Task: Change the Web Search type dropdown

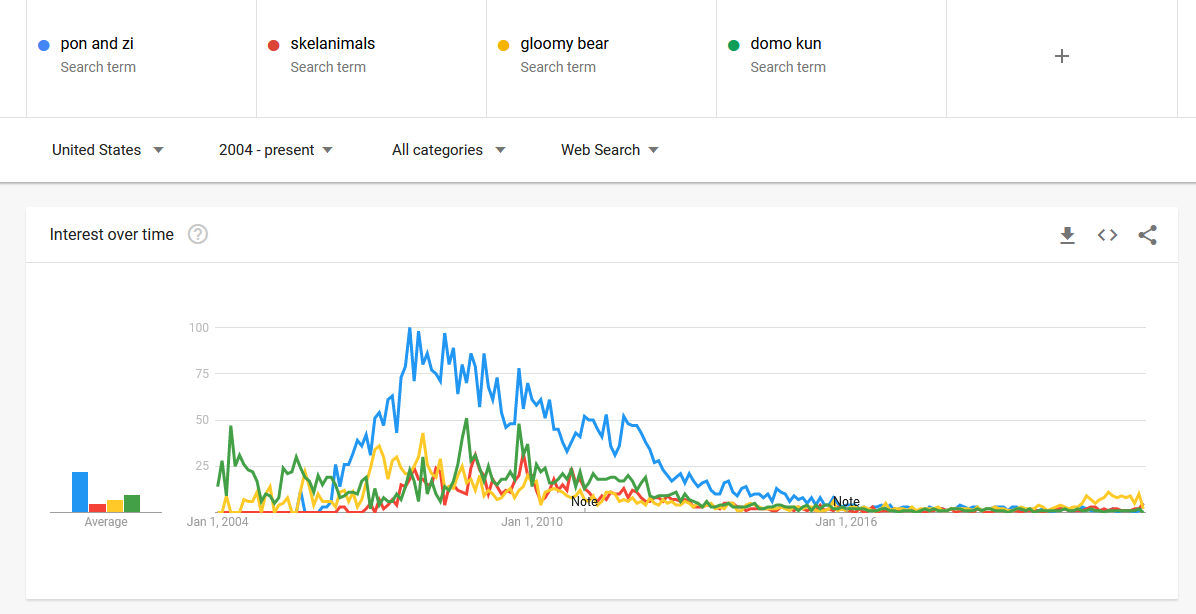Action: [x=609, y=150]
